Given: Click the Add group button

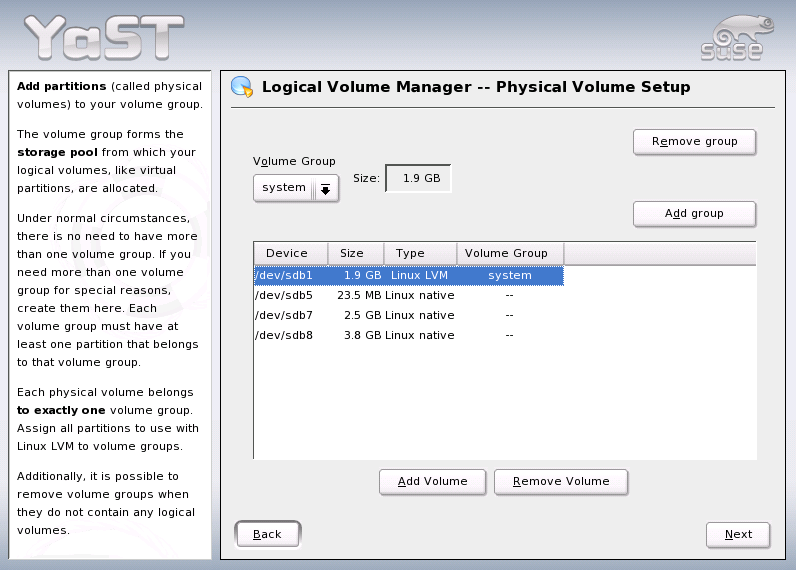Looking at the screenshot, I should (x=694, y=214).
